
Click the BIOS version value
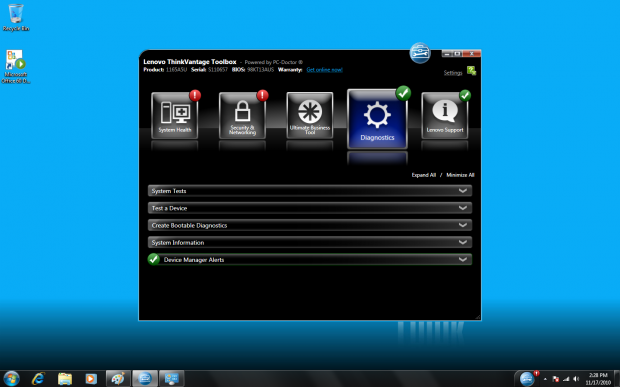coord(261,70)
